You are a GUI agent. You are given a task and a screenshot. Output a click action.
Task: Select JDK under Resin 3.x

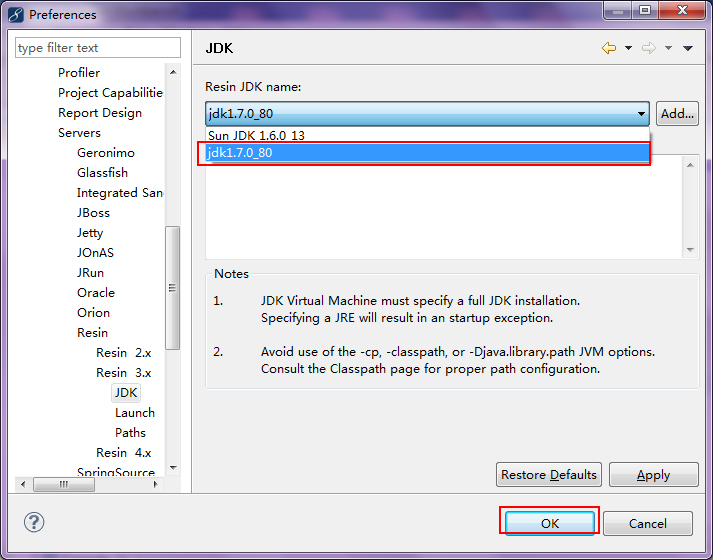126,393
